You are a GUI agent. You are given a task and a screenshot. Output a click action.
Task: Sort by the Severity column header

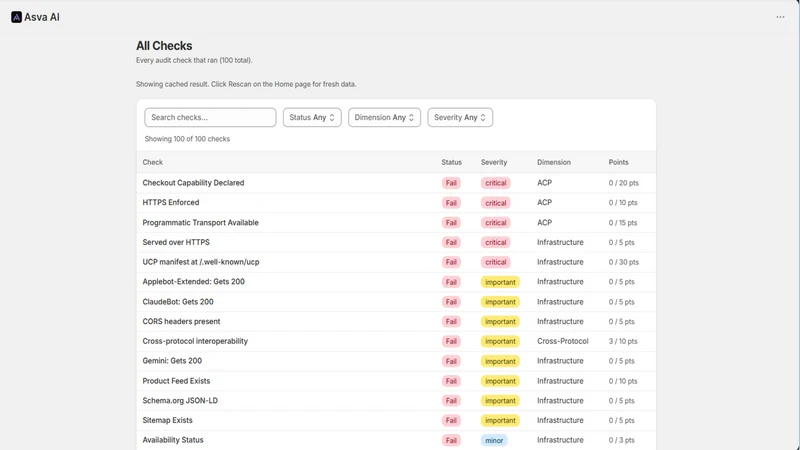click(x=494, y=162)
